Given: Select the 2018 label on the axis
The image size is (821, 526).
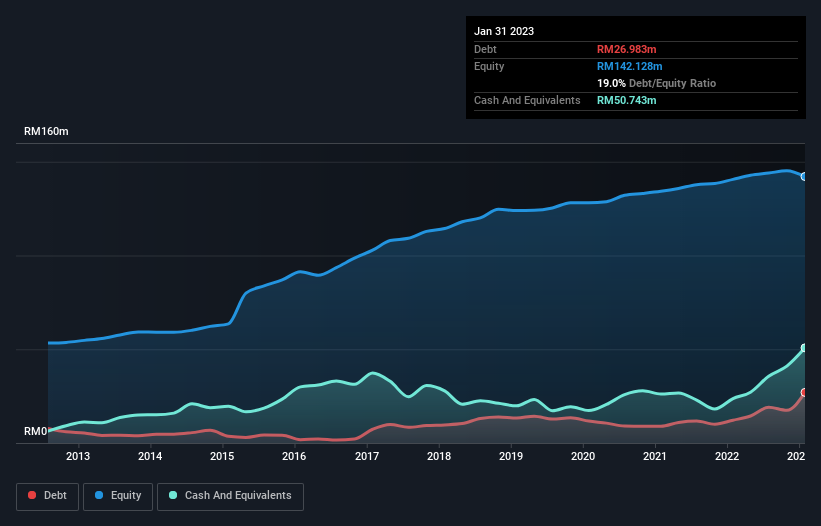Looking at the screenshot, I should [x=439, y=456].
